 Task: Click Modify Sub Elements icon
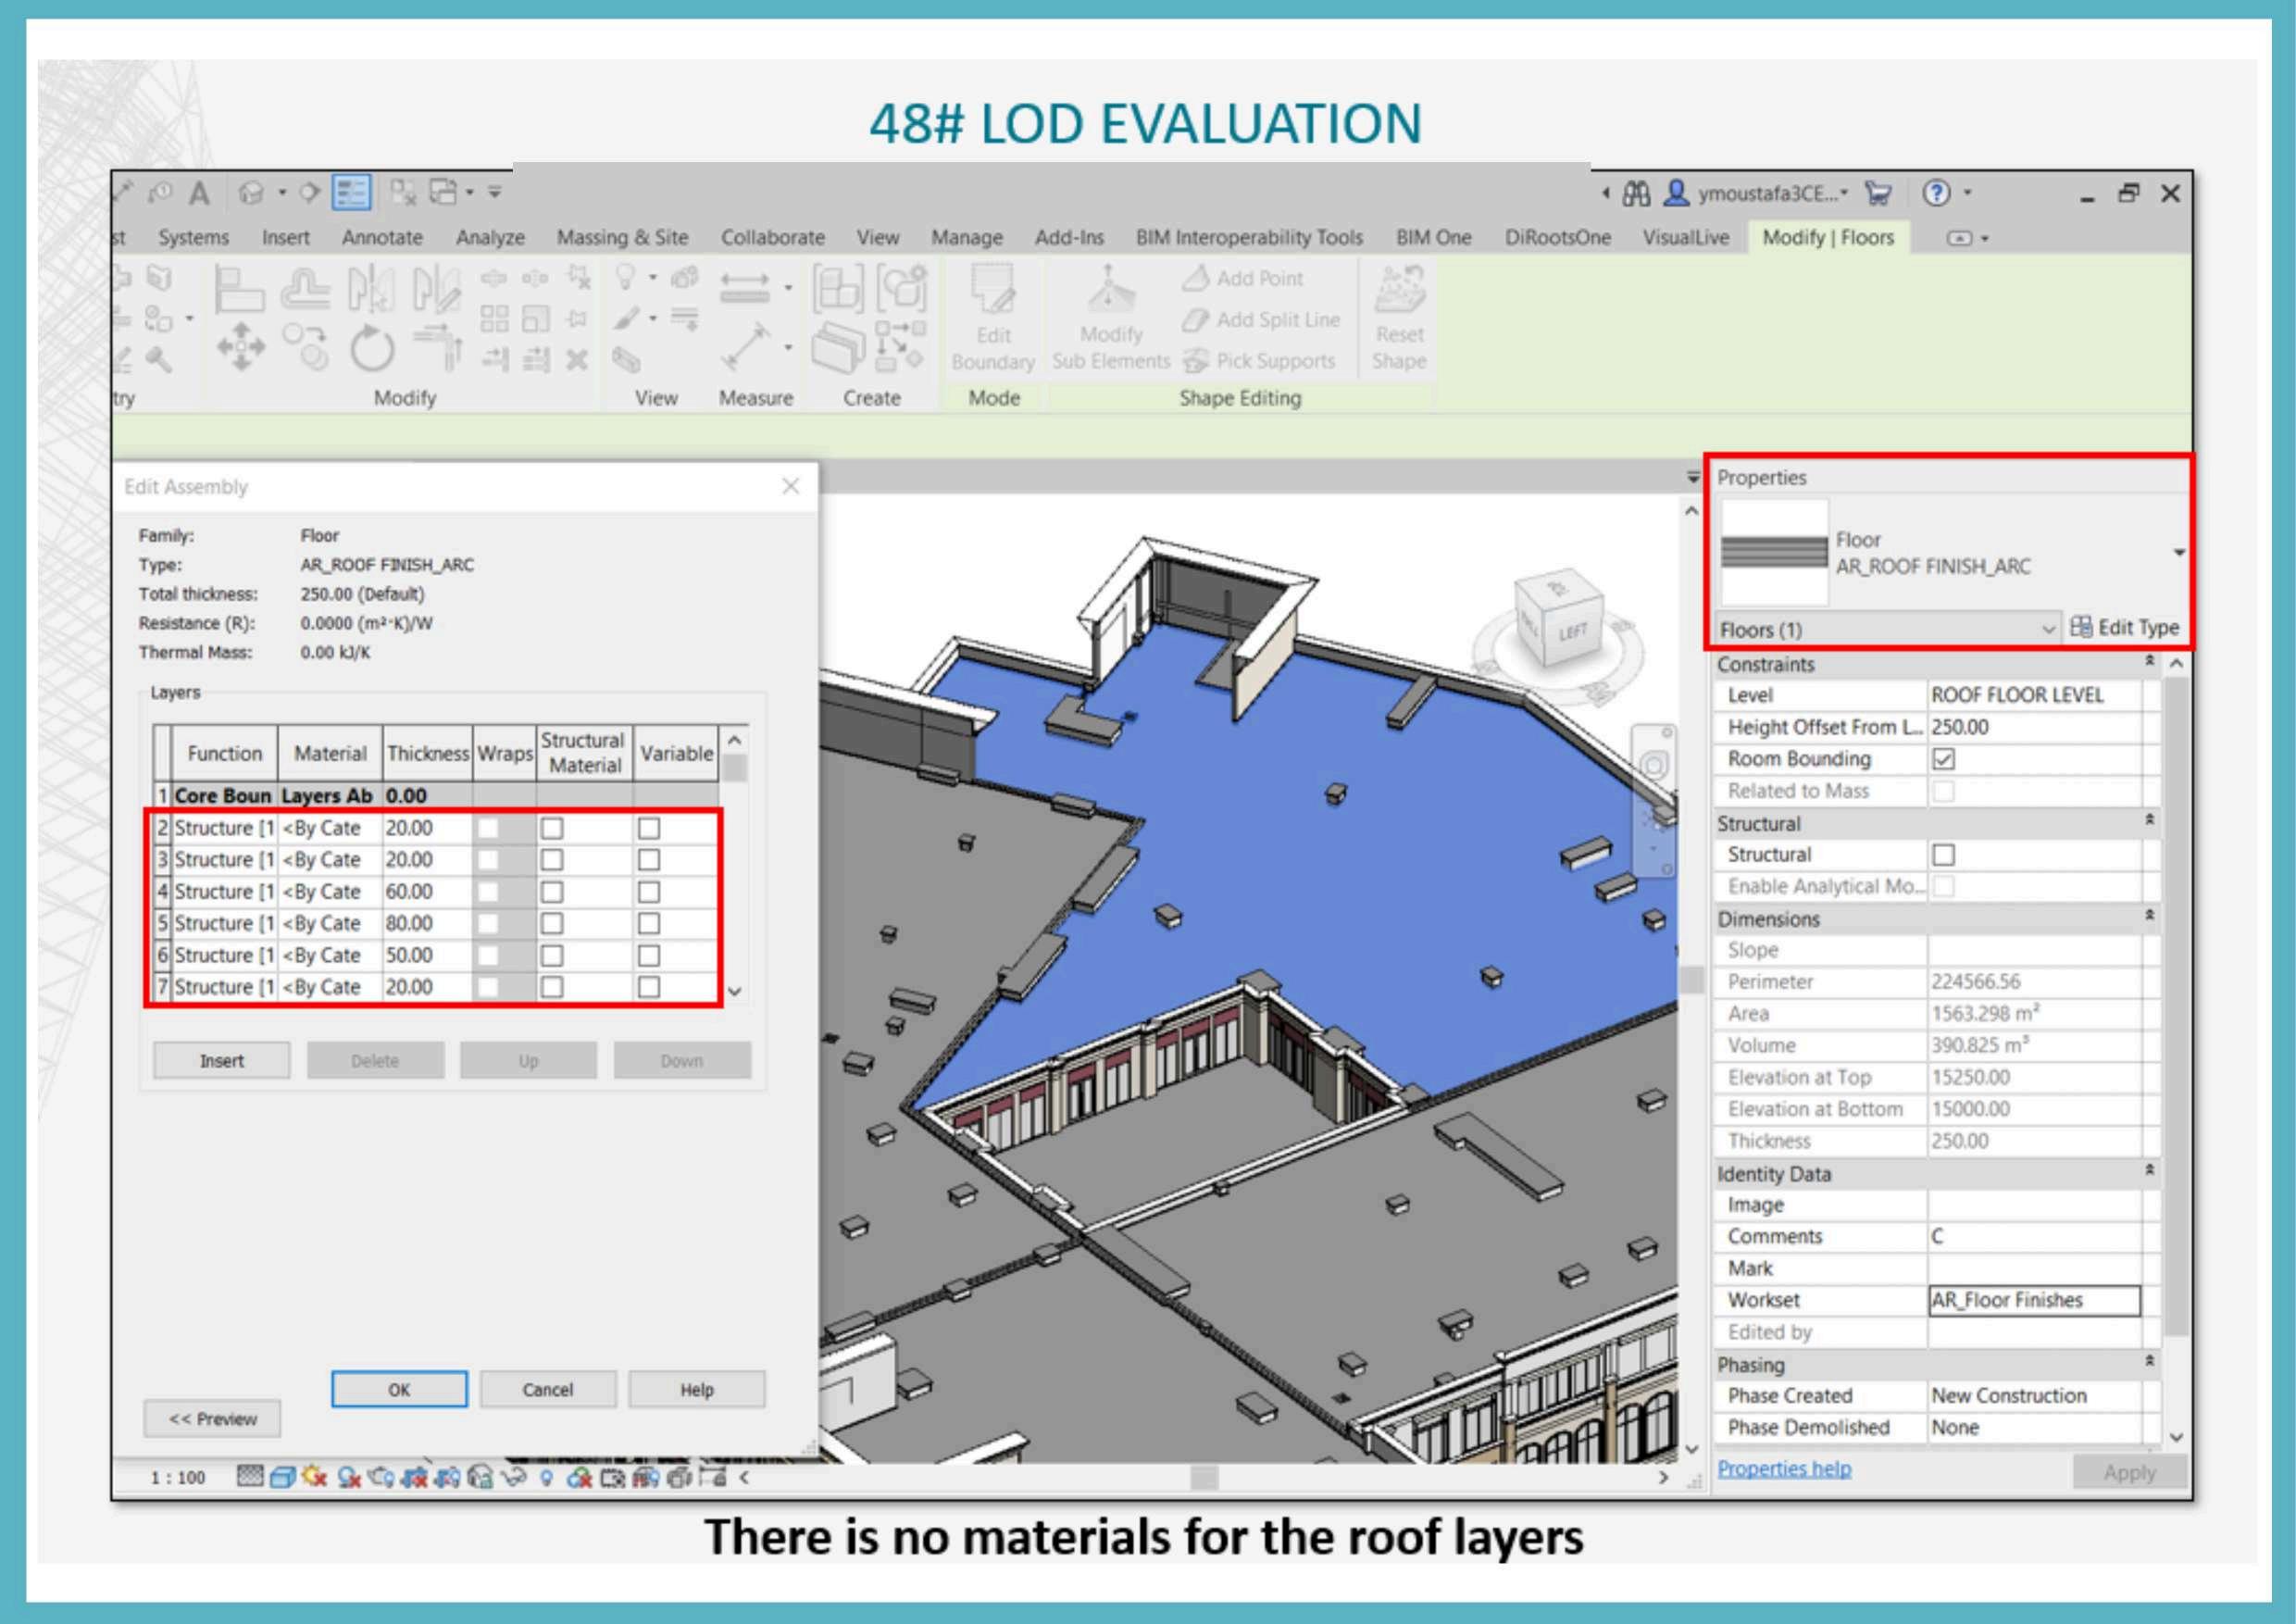coord(1109,290)
